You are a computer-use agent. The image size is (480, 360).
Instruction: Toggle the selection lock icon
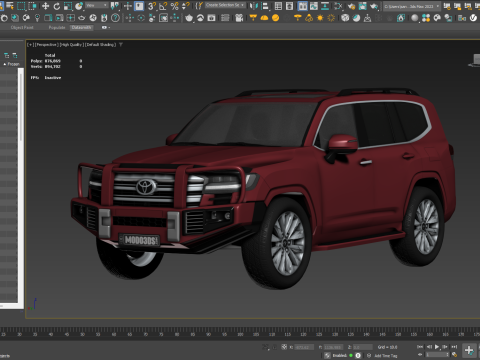click(274, 347)
